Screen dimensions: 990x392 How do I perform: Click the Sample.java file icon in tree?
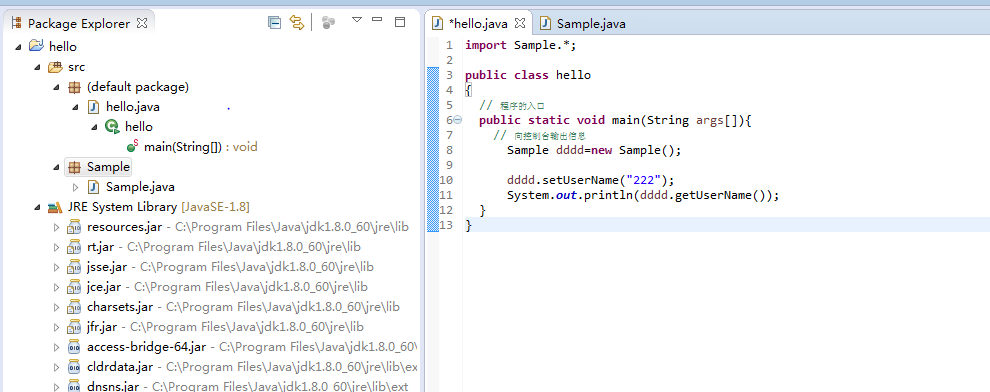[x=93, y=187]
